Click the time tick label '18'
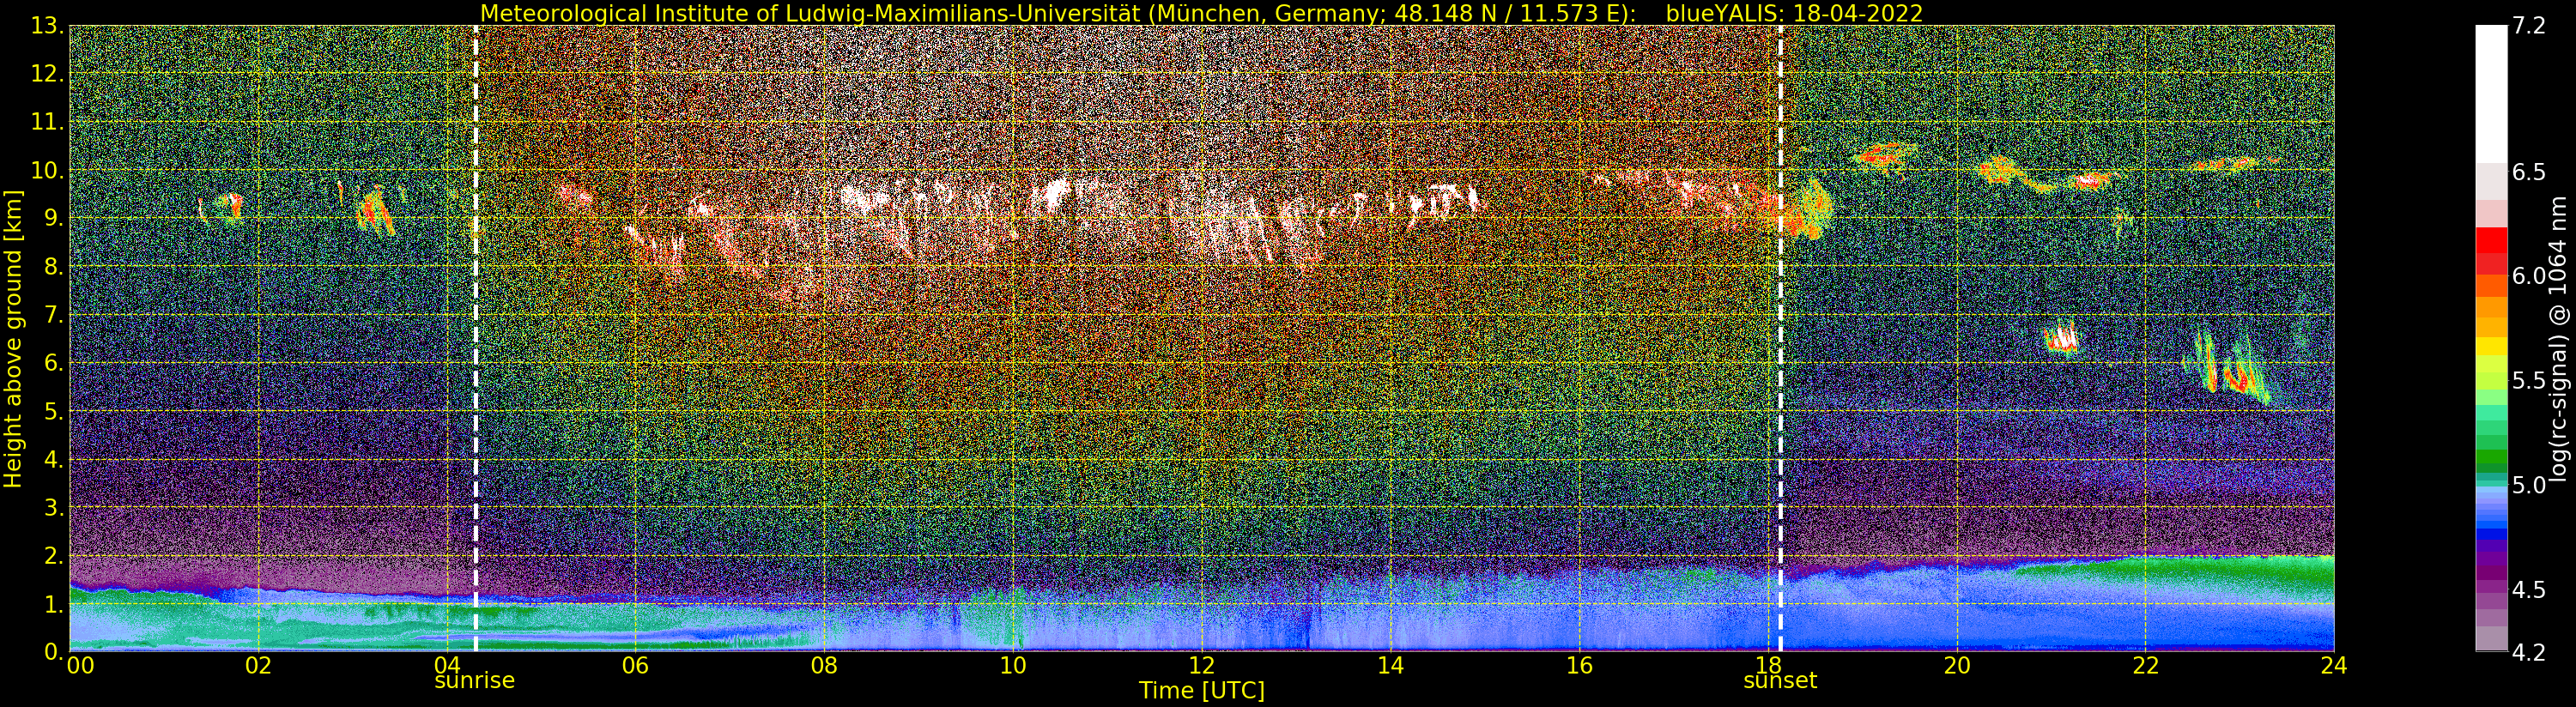 [x=1768, y=666]
